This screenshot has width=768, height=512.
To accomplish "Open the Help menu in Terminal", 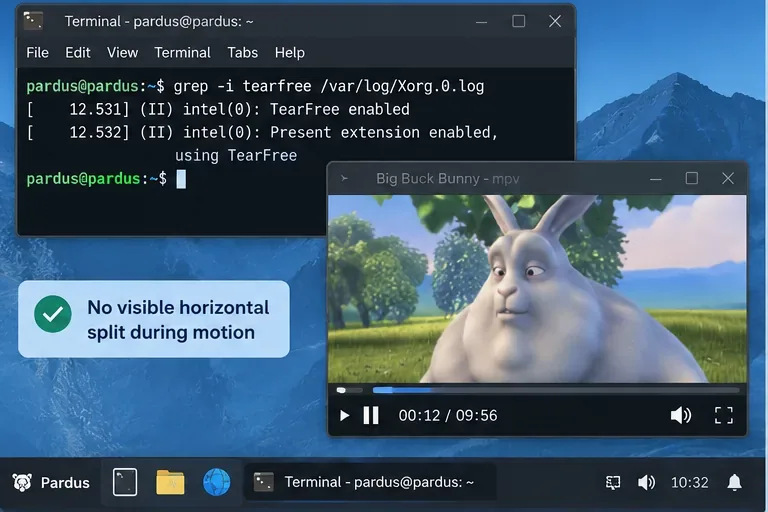I will tap(289, 52).
